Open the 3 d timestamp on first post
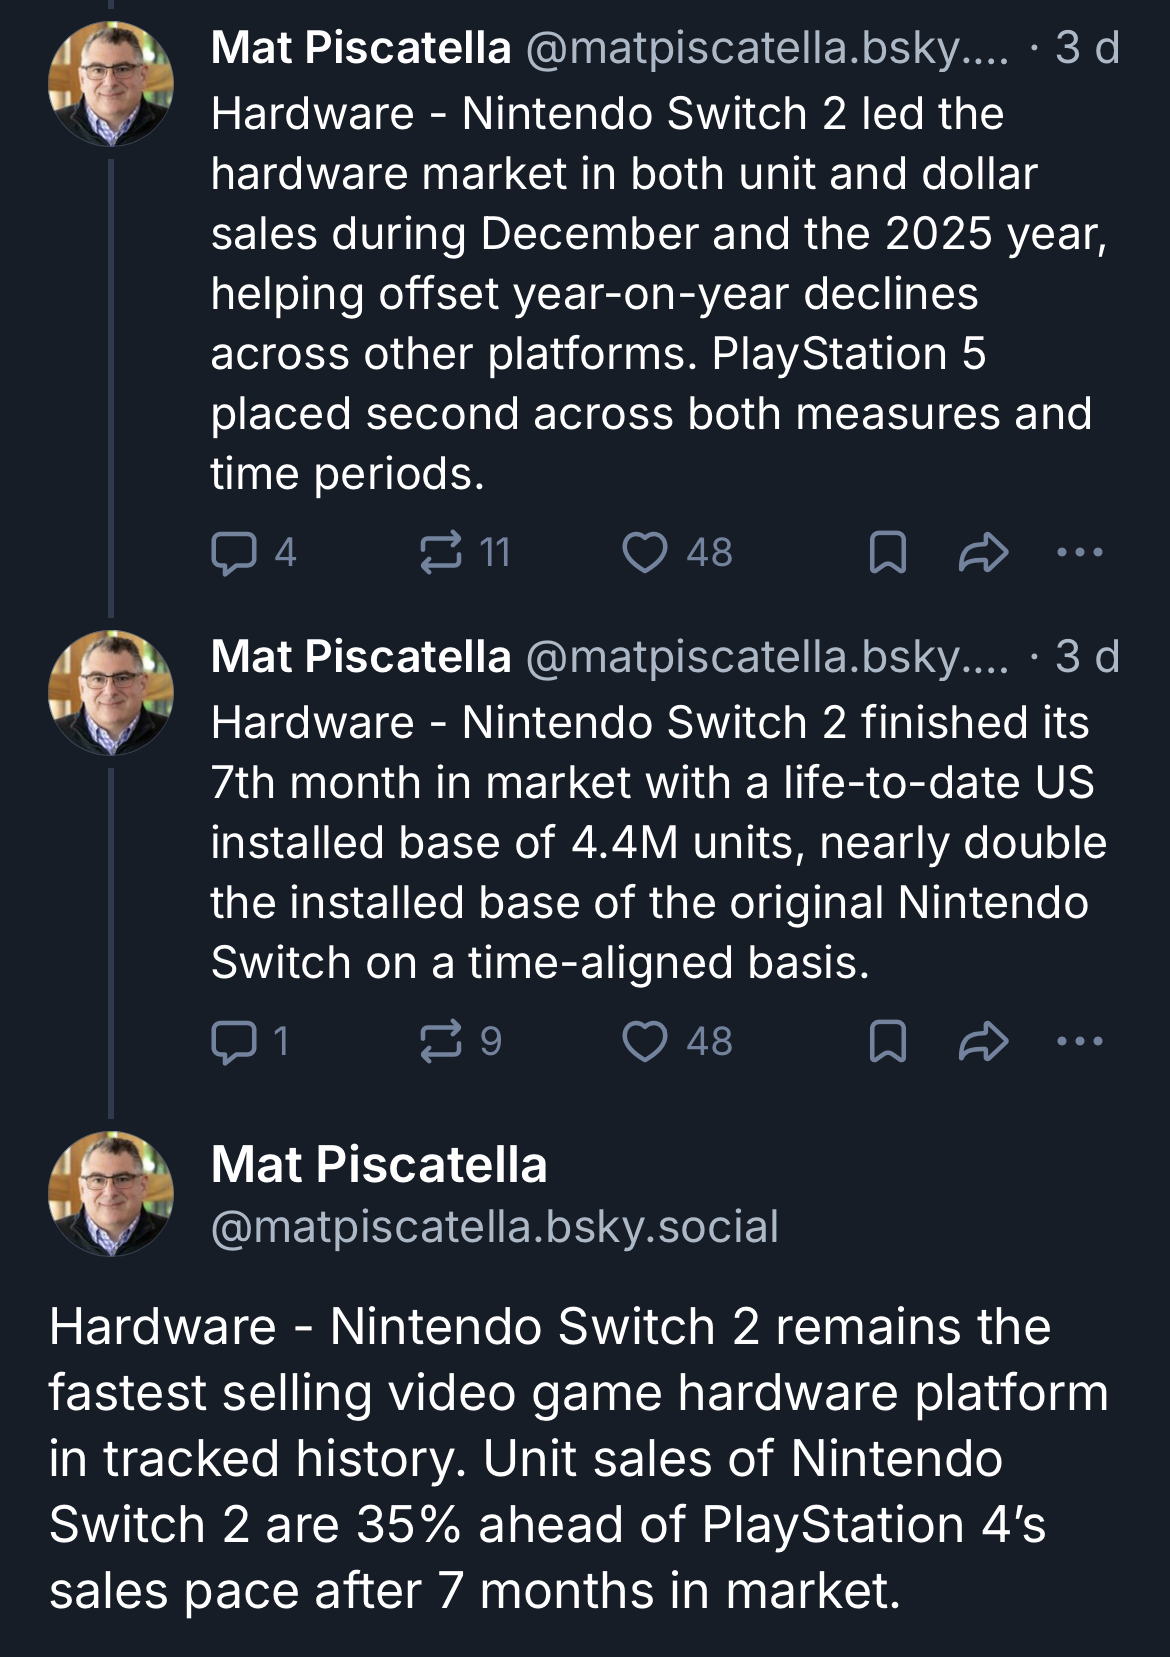Image resolution: width=1170 pixels, height=1657 pixels. (x=1087, y=48)
